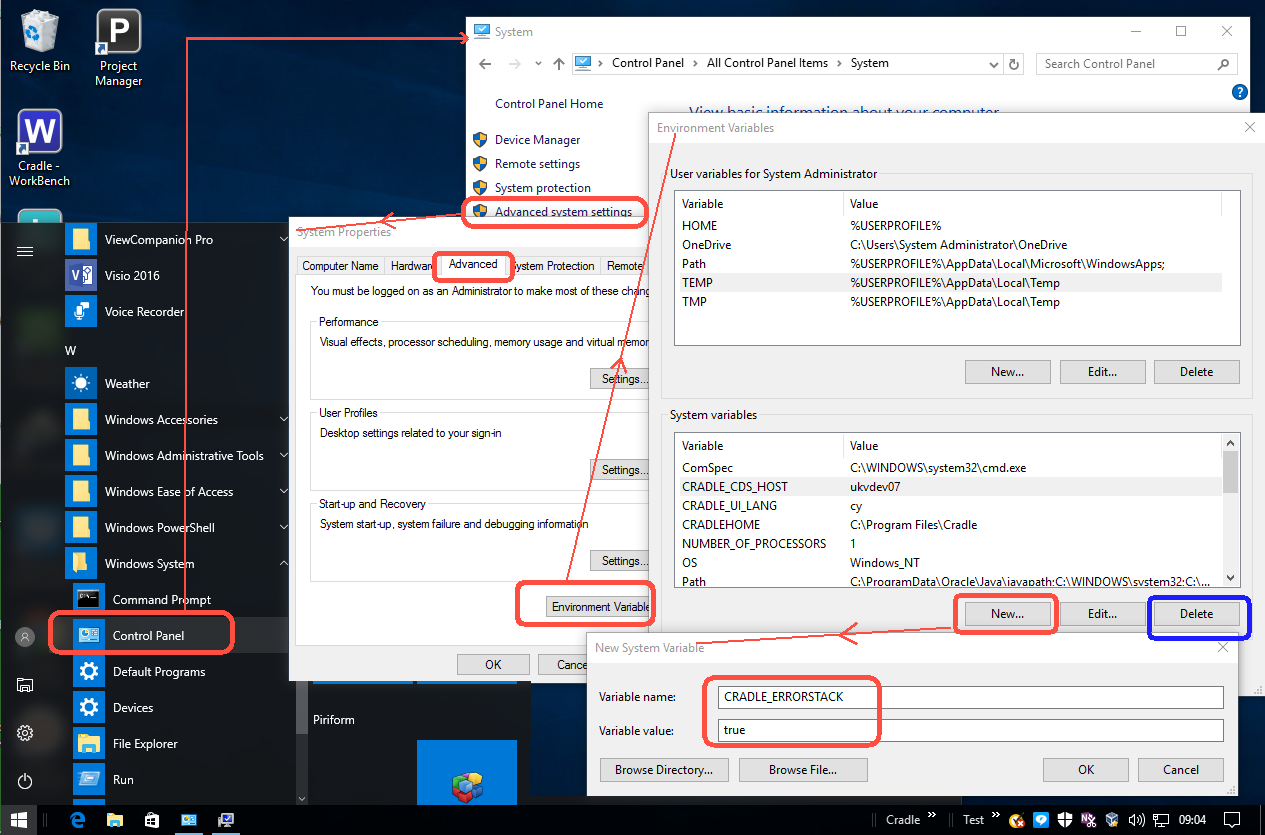Expand Windows Accessories folder in Start
The image size is (1265, 835).
point(284,420)
